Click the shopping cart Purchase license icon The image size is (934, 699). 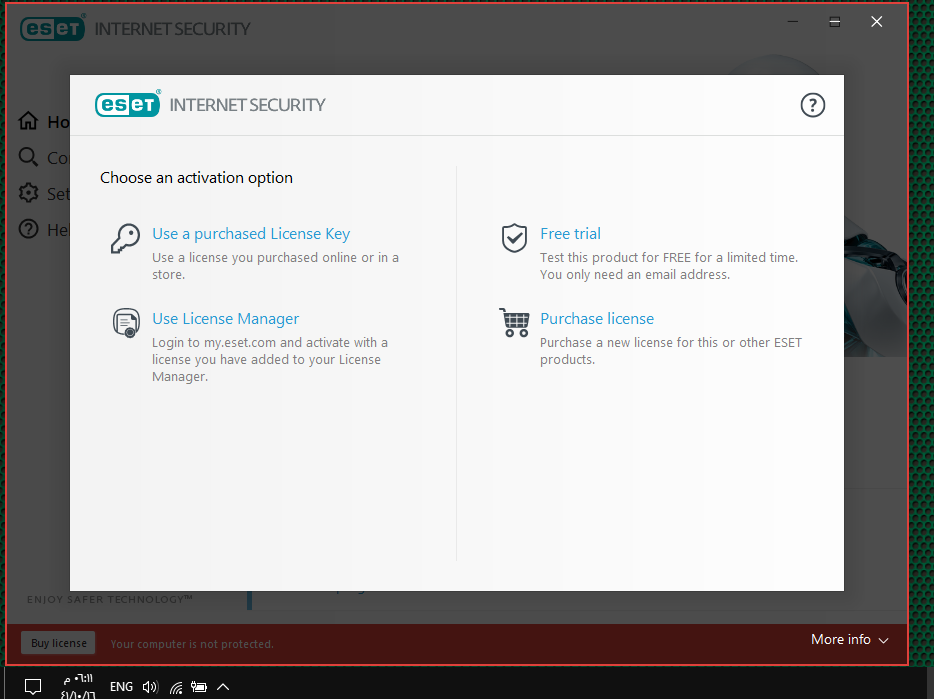click(x=515, y=322)
